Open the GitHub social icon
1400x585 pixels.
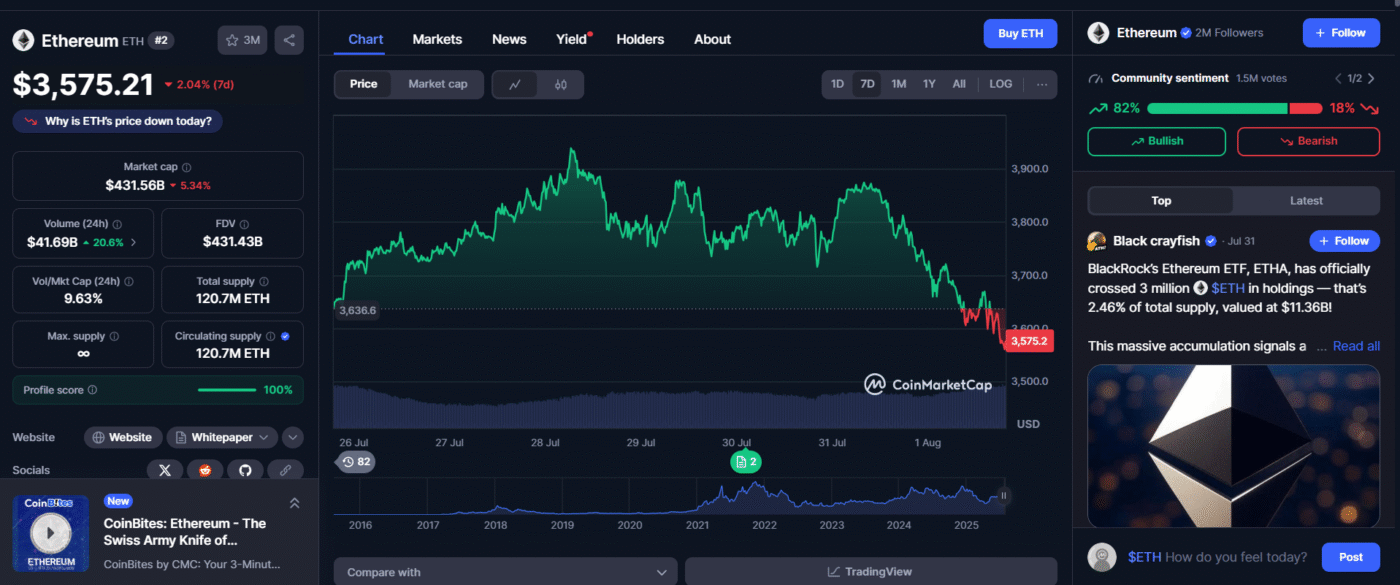click(245, 470)
